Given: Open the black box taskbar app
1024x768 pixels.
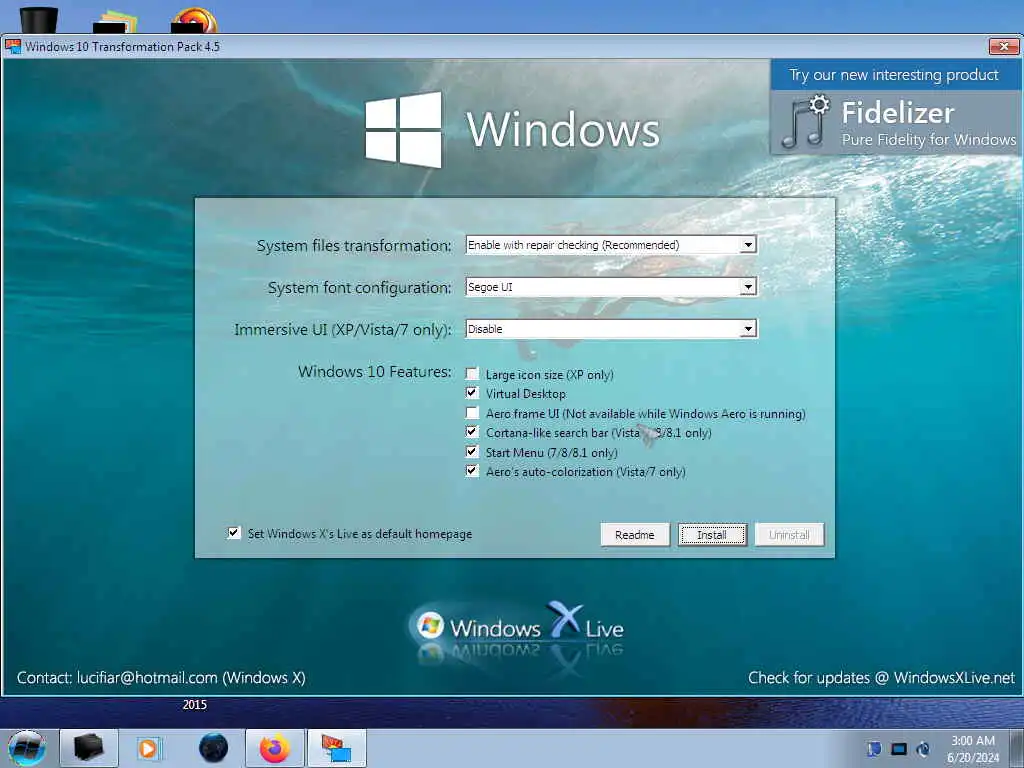Looking at the screenshot, I should pos(89,748).
